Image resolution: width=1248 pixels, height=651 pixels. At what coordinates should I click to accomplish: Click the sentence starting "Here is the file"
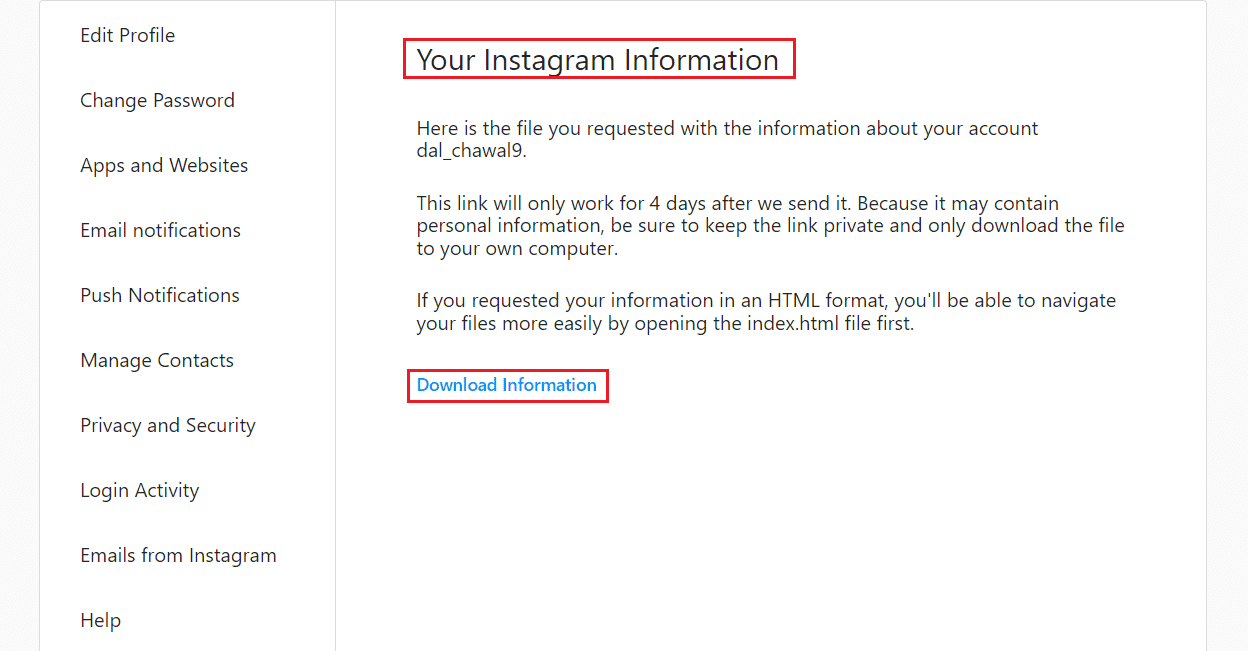tap(727, 129)
